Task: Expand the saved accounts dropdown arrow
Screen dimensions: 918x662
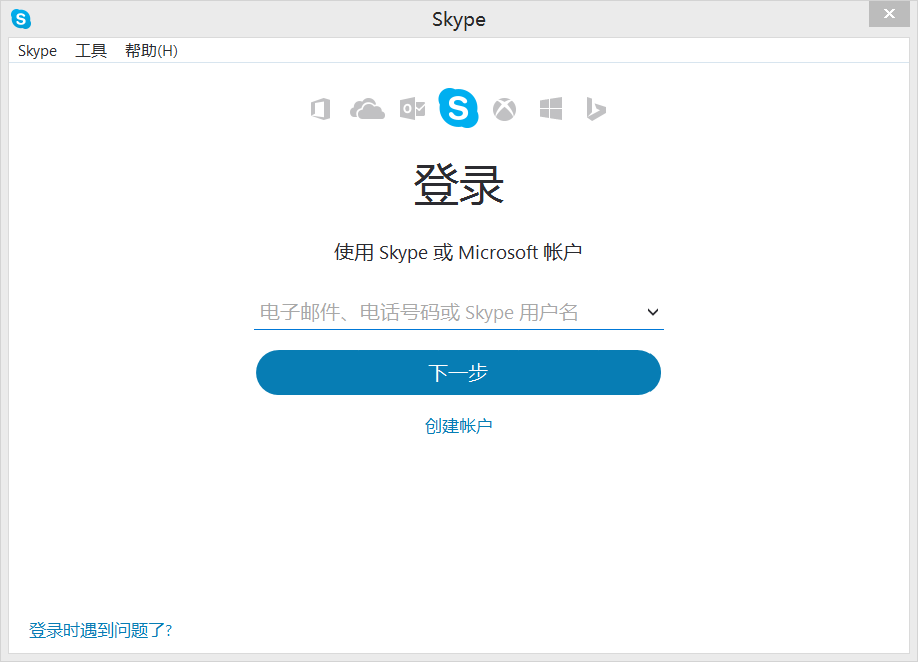Action: click(x=653, y=312)
